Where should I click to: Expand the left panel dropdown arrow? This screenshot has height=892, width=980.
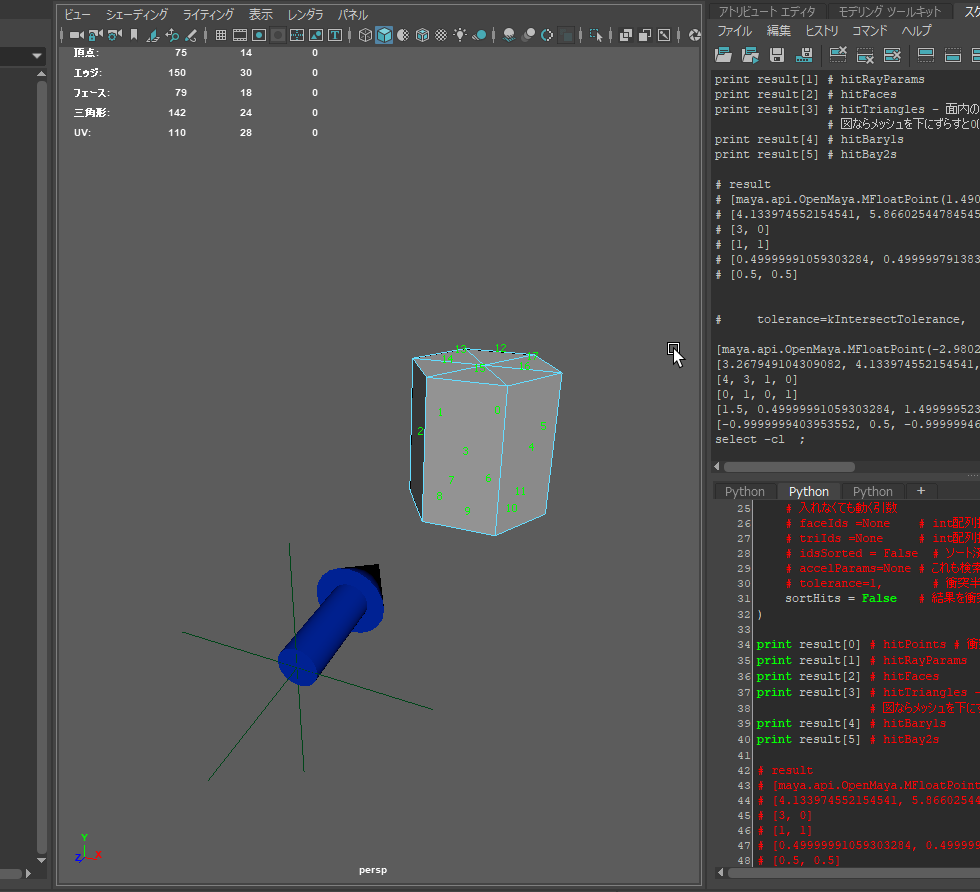click(37, 56)
